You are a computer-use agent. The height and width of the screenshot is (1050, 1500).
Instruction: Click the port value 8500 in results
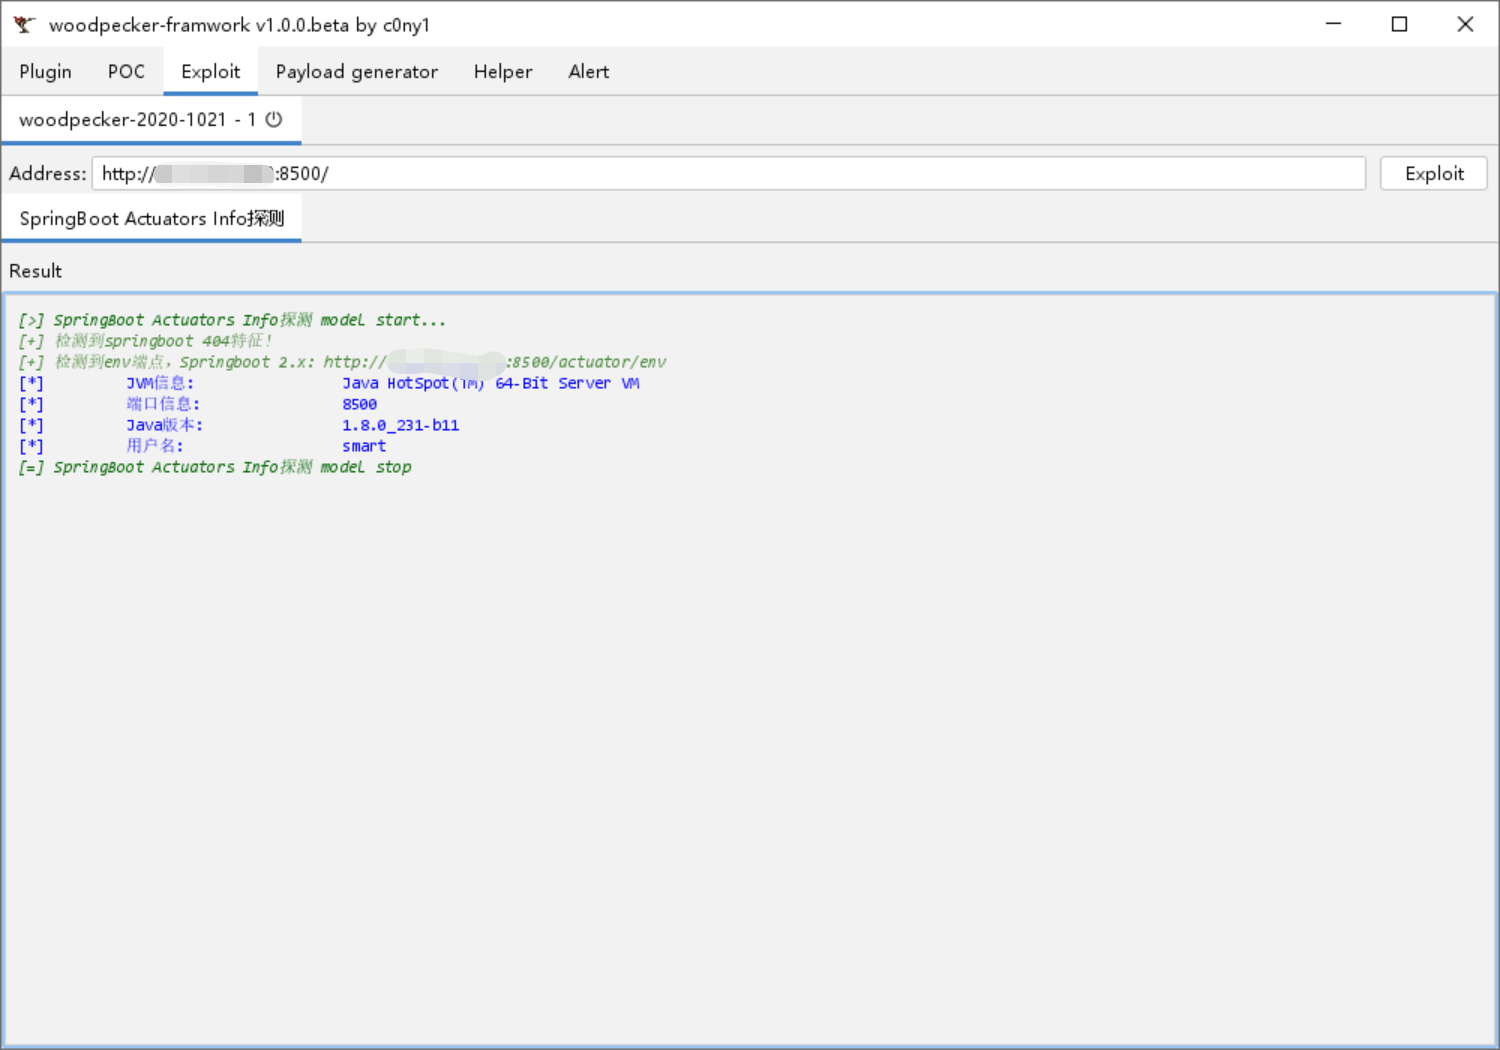(360, 404)
